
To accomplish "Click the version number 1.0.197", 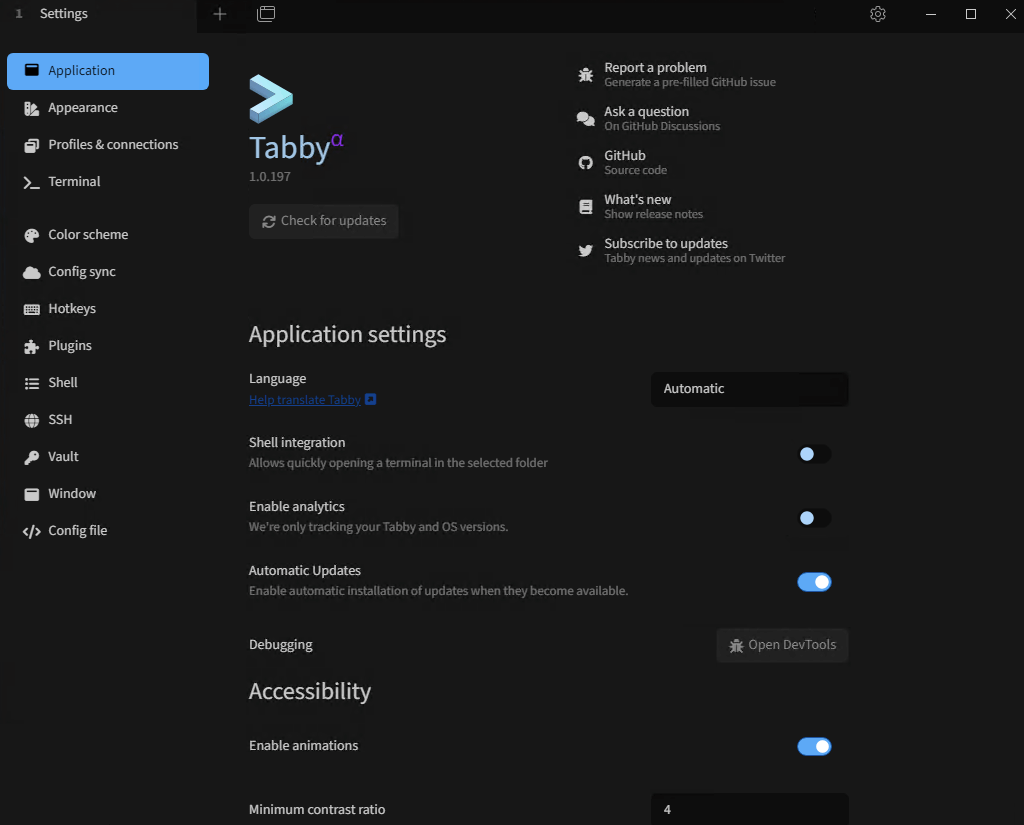I will point(270,176).
